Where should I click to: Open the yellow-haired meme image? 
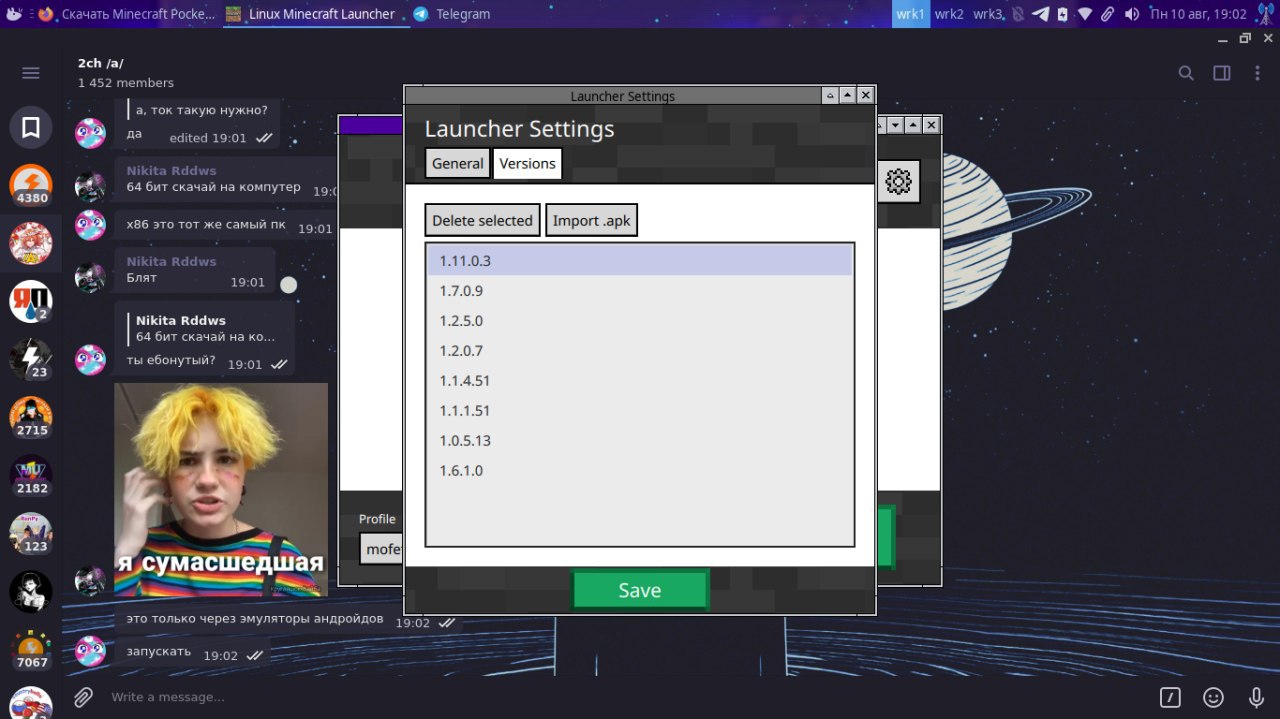coord(221,489)
